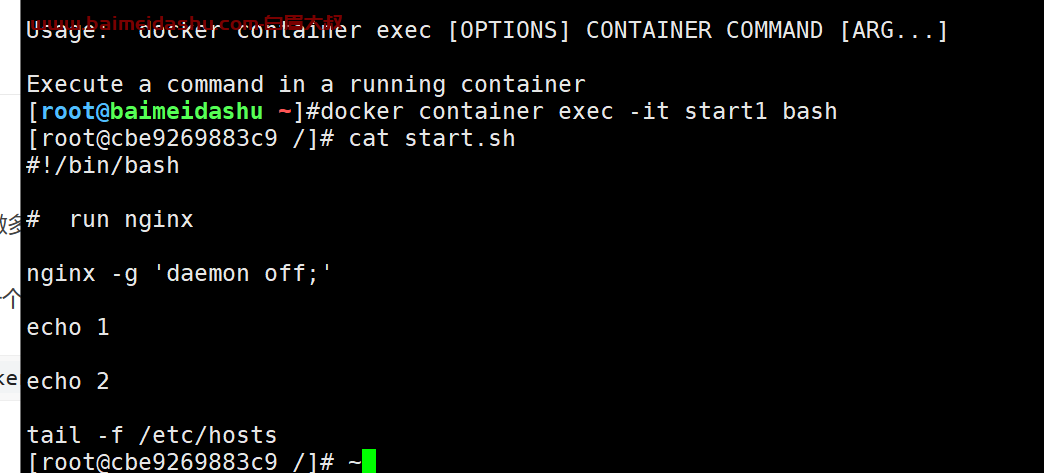
Task: Click the 'echo 1' line
Action: pos(68,327)
